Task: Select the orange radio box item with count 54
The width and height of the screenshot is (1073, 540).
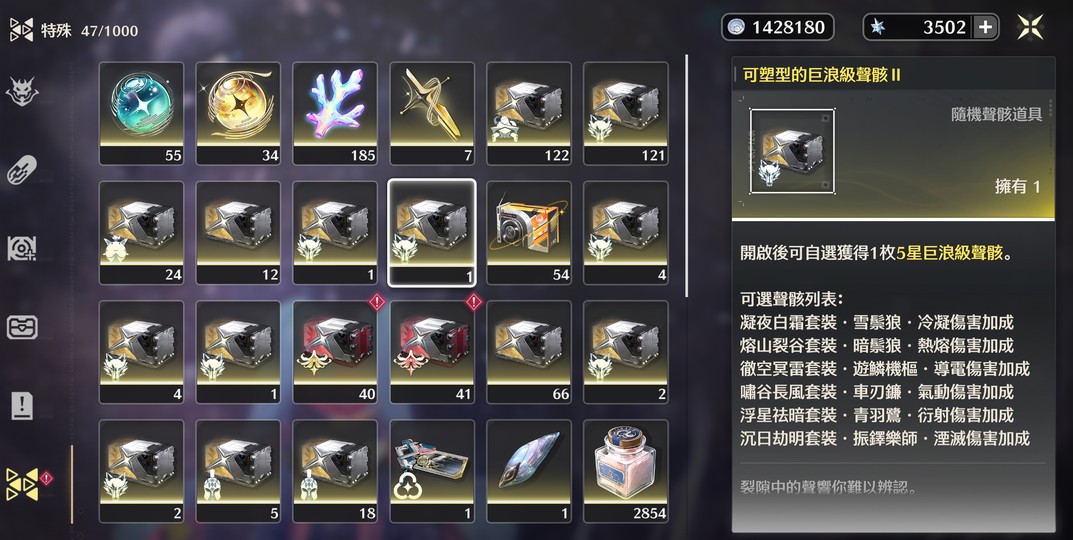Action: pos(529,233)
